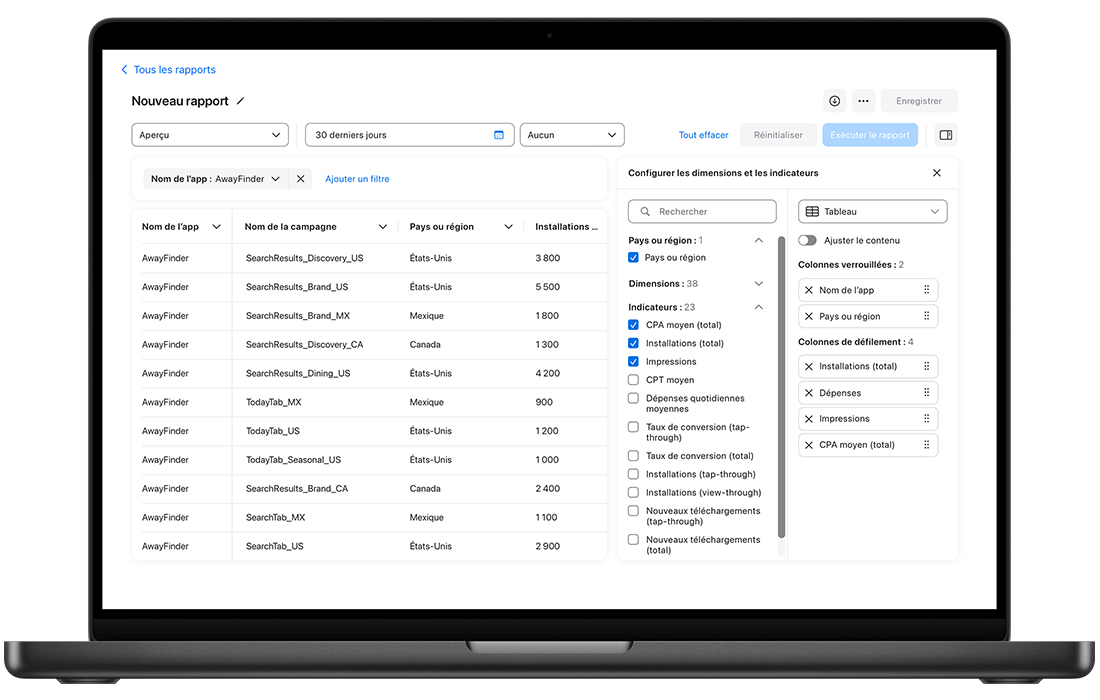This screenshot has height=700, width=1100.
Task: Expand the Dimensions section
Action: click(758, 284)
